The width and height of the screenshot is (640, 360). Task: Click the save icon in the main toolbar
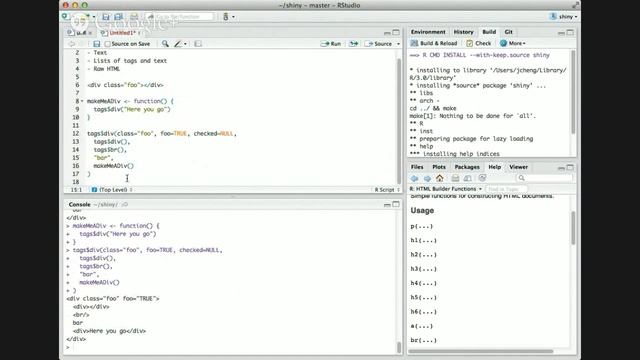[x=106, y=17]
